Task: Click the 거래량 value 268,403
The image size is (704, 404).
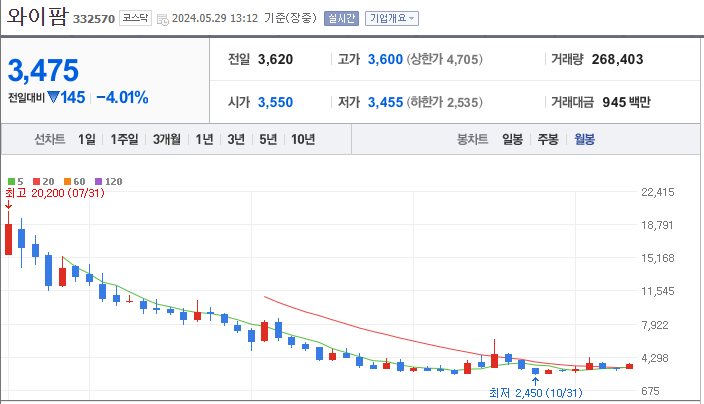Action: (x=617, y=59)
